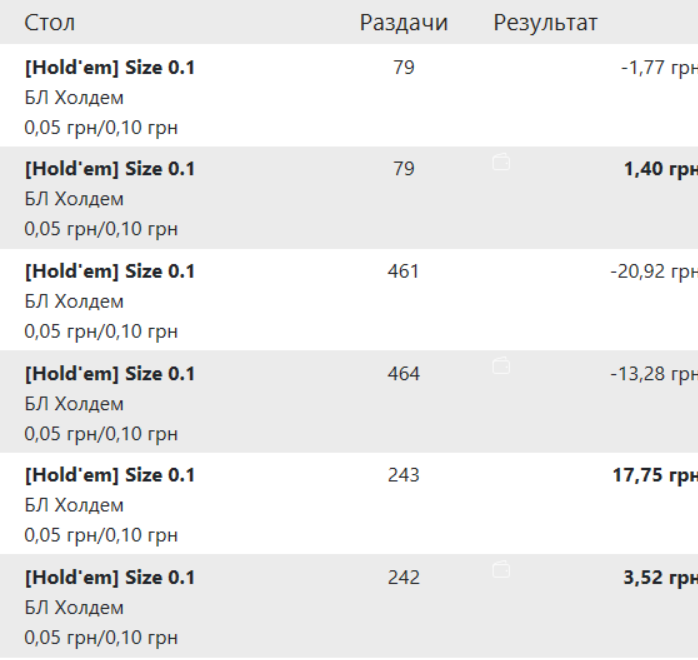Click the -20,92 грн result value
Image resolution: width=698 pixels, height=660 pixels.
(x=654, y=271)
